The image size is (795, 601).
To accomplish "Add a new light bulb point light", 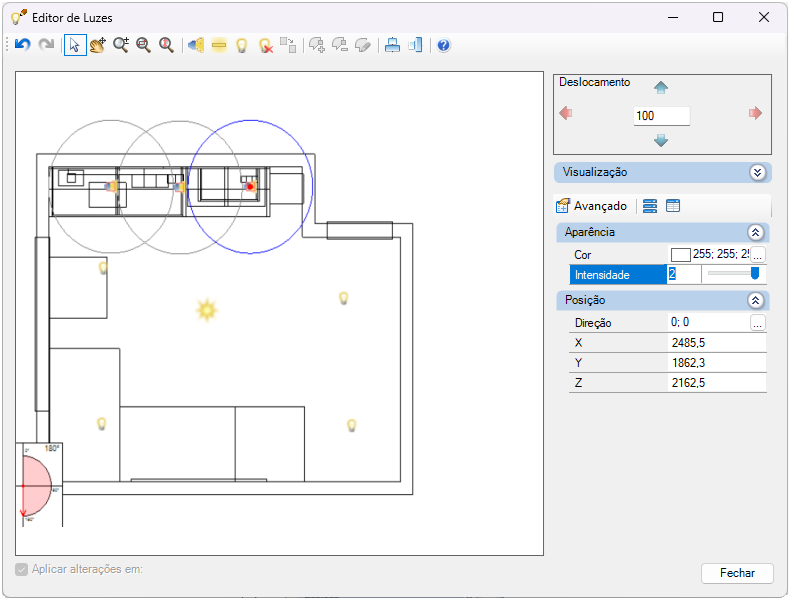I will click(x=242, y=45).
